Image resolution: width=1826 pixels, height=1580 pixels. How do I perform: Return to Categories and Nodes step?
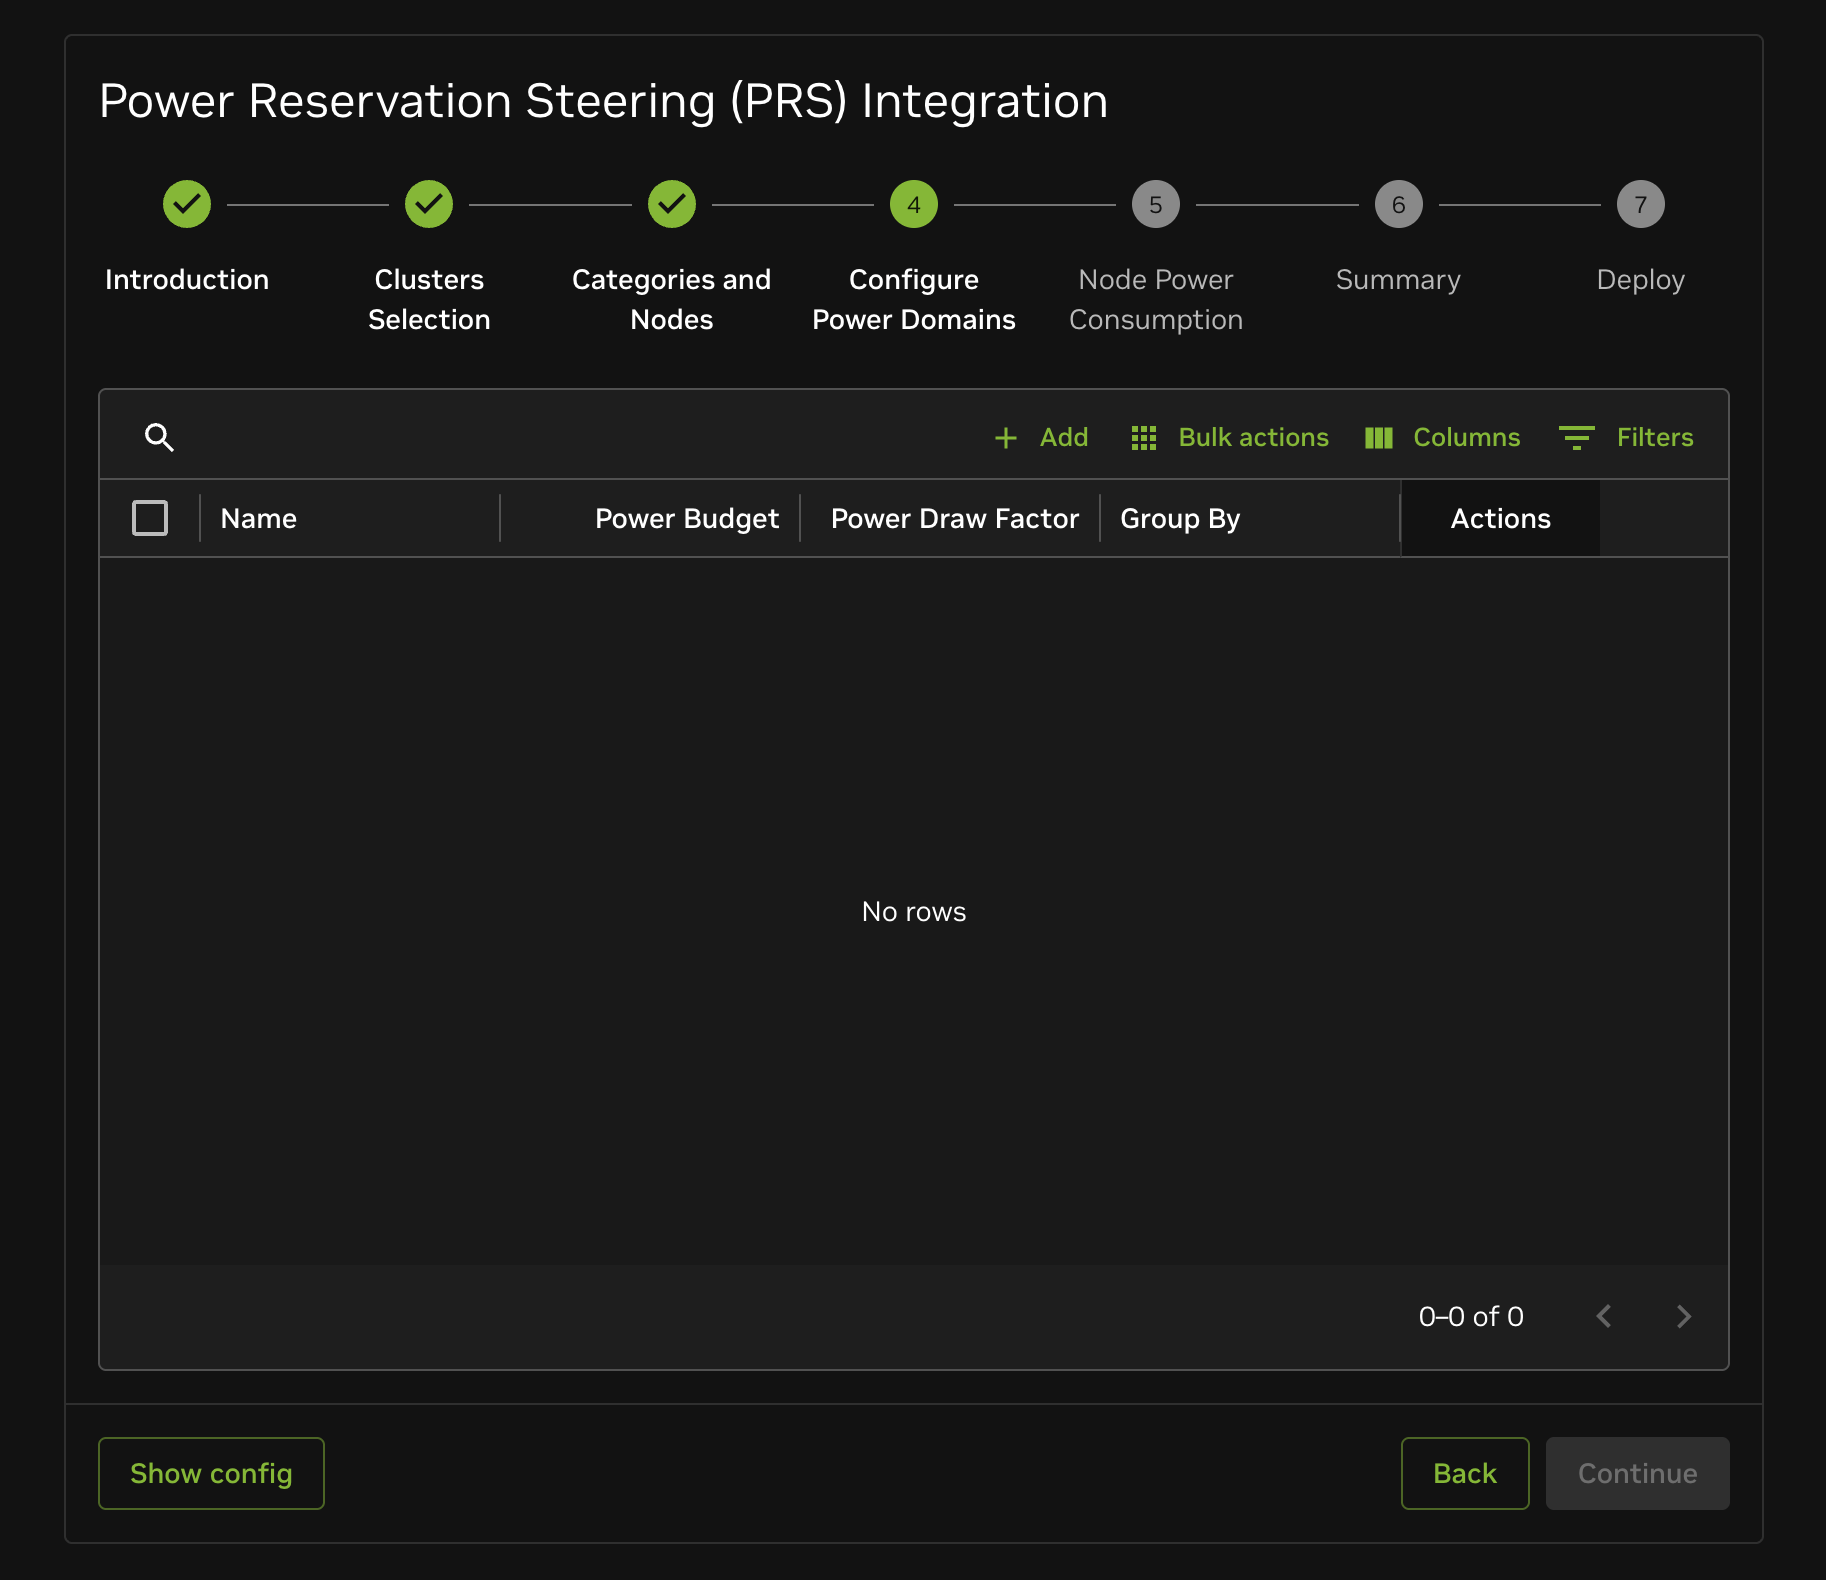pos(672,204)
